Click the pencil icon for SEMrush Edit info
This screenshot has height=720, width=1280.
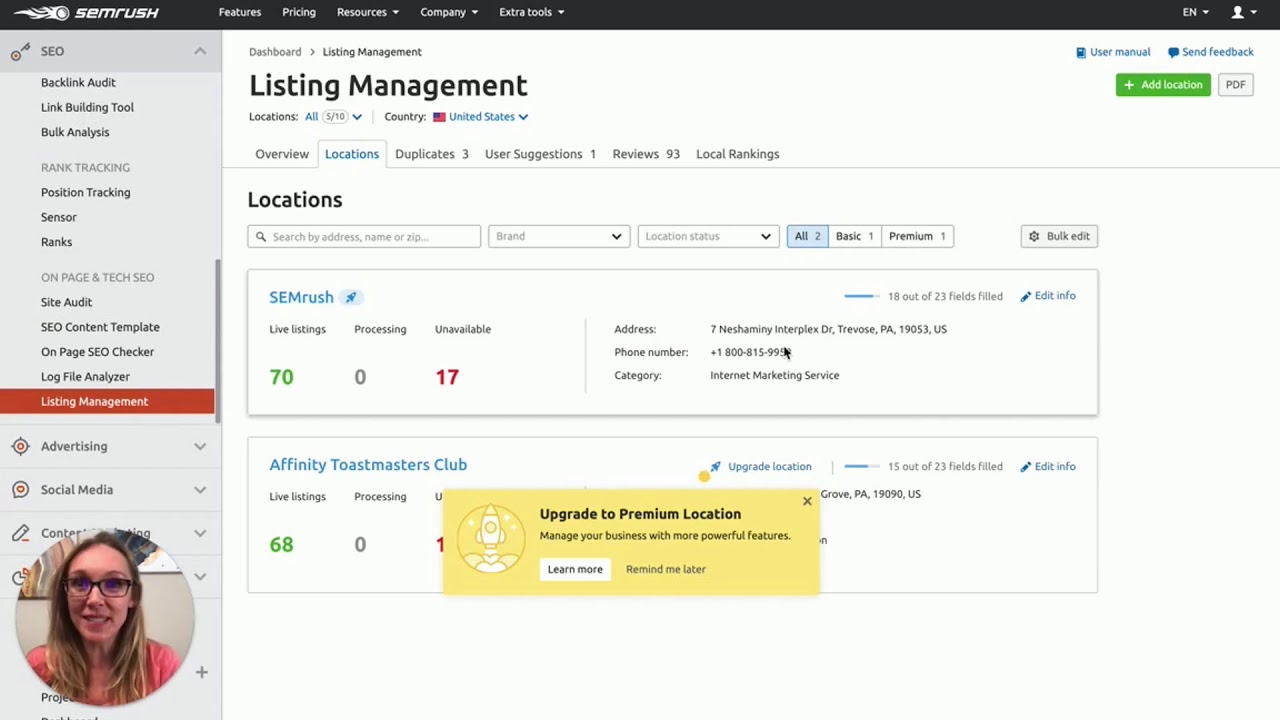[x=1025, y=297]
